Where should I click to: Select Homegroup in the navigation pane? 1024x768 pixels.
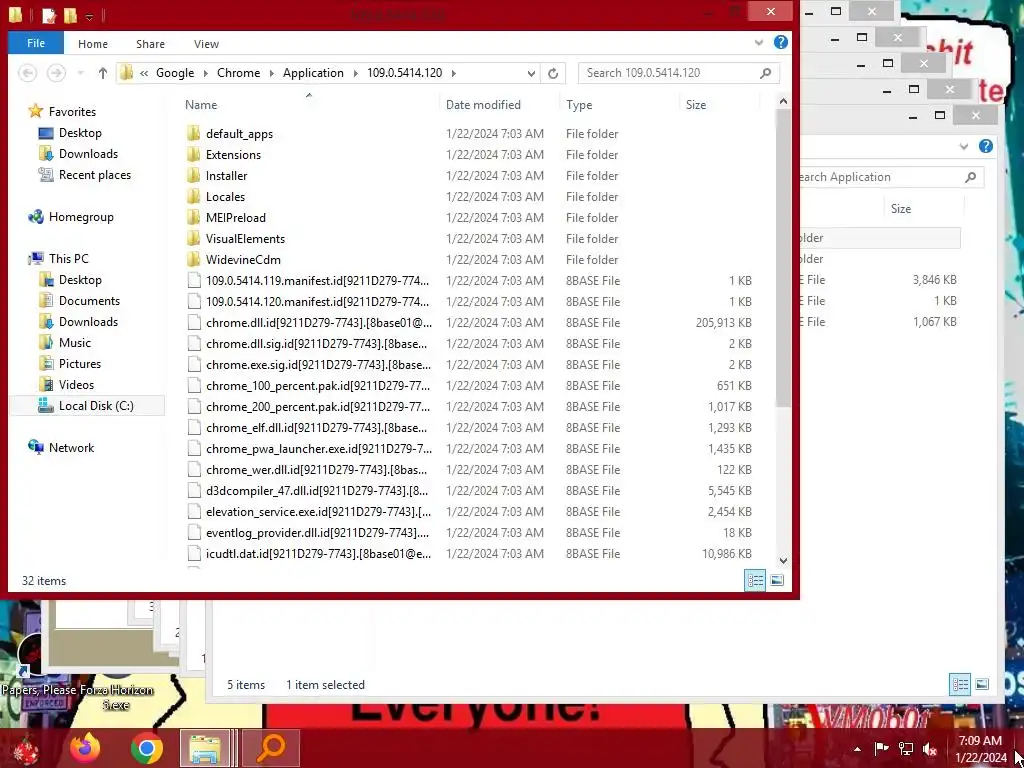pos(81,217)
